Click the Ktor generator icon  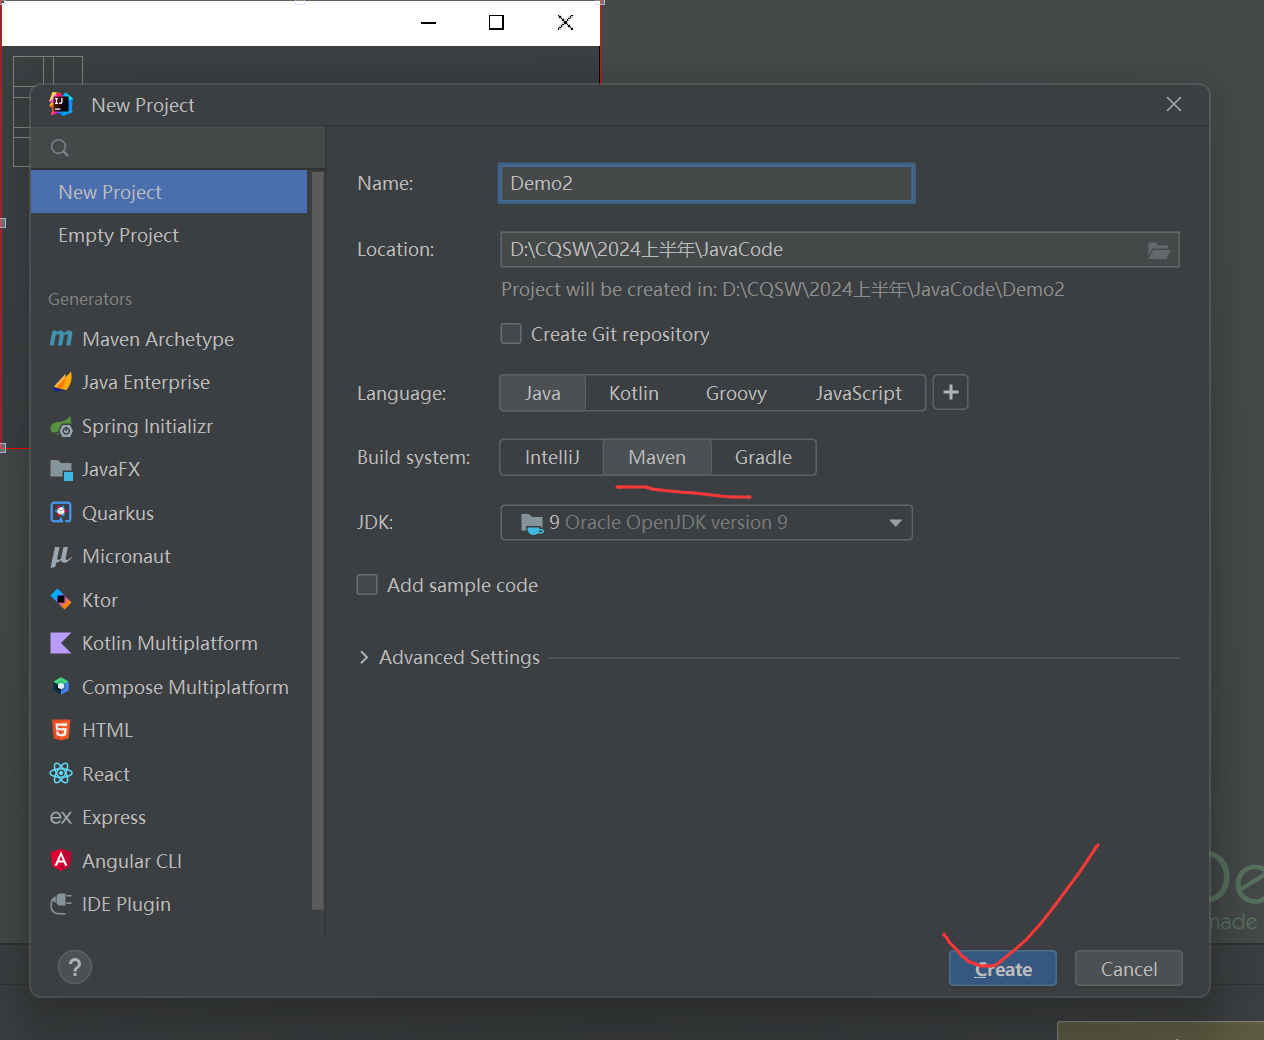[x=61, y=600]
